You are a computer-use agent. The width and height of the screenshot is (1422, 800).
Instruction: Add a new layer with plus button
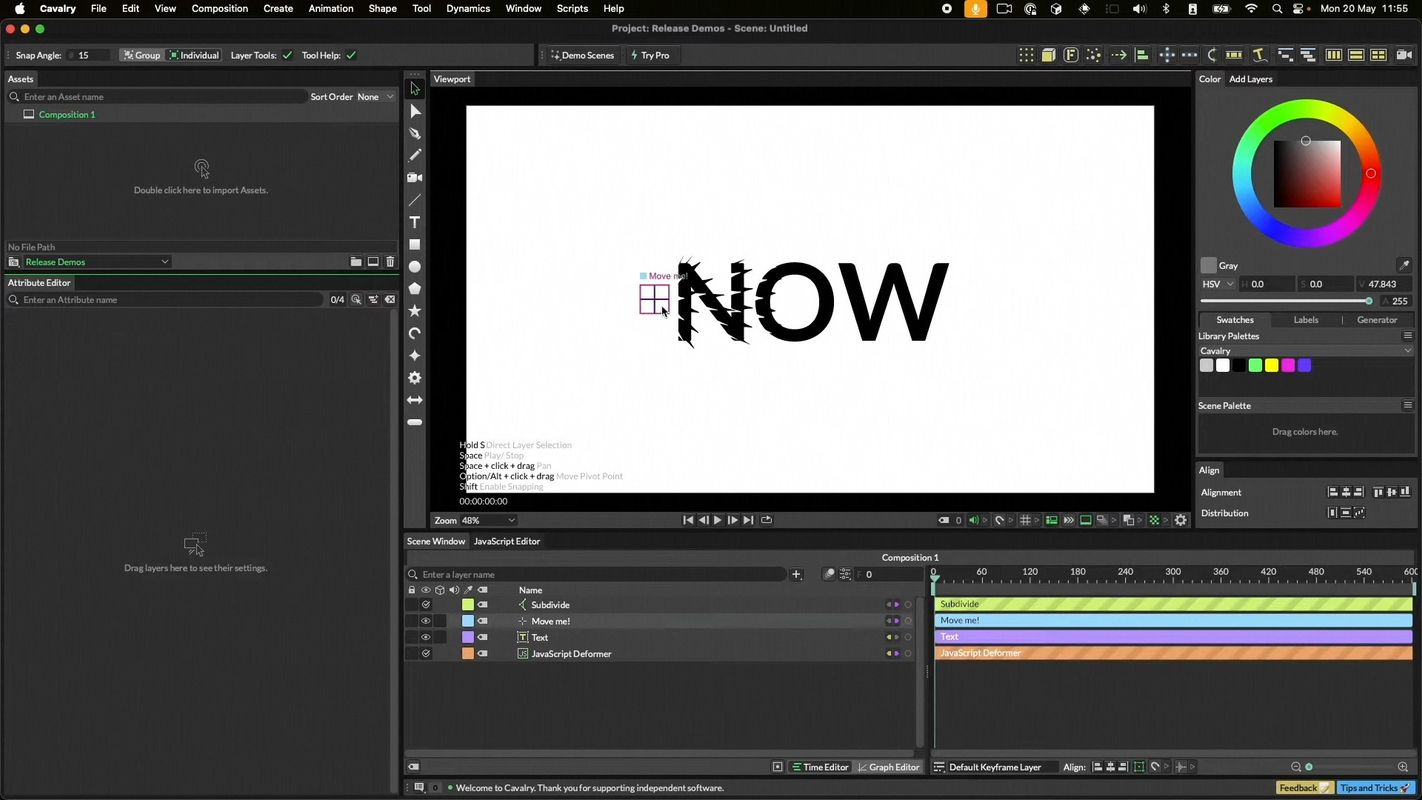pos(796,574)
